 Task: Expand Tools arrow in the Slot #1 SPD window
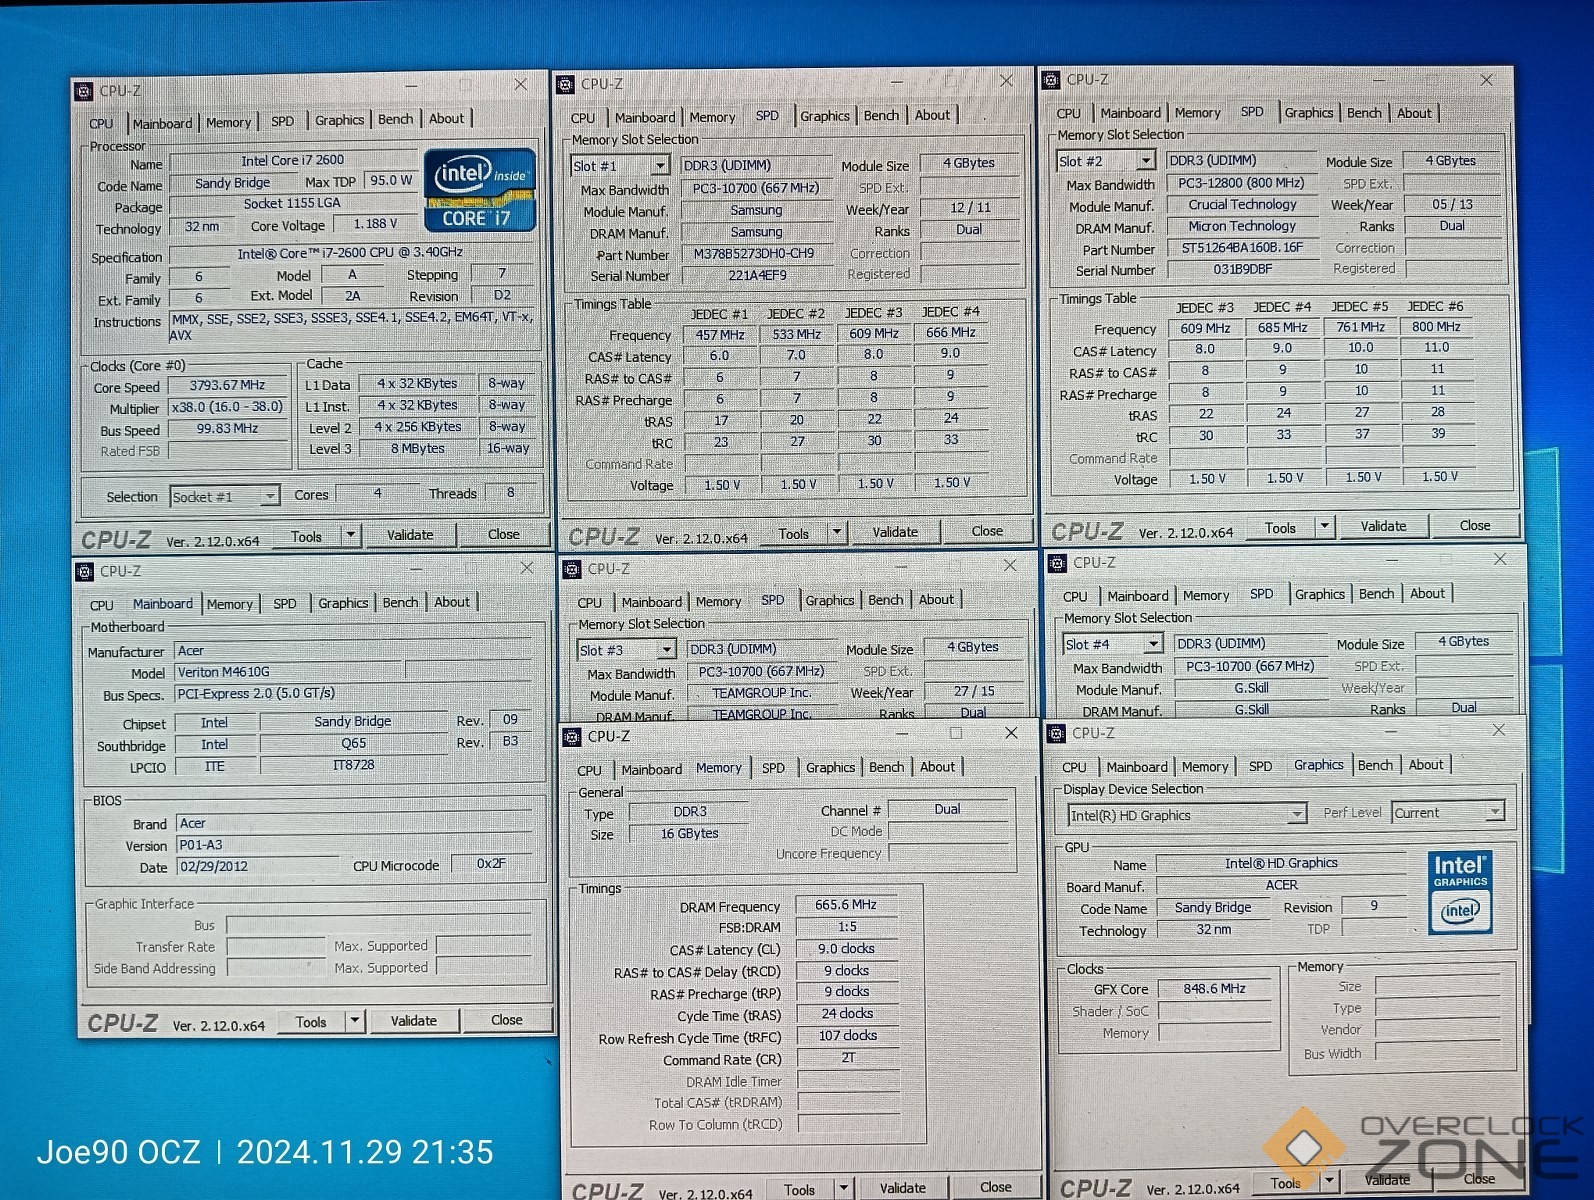837,533
